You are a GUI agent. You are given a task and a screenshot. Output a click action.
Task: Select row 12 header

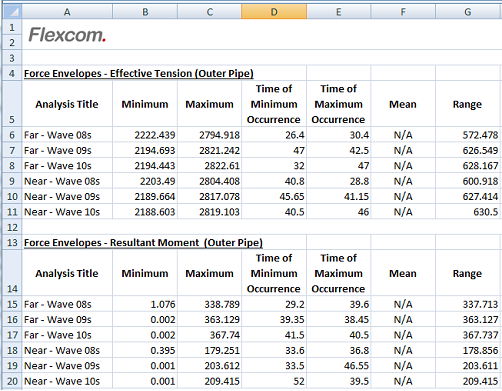click(x=12, y=227)
